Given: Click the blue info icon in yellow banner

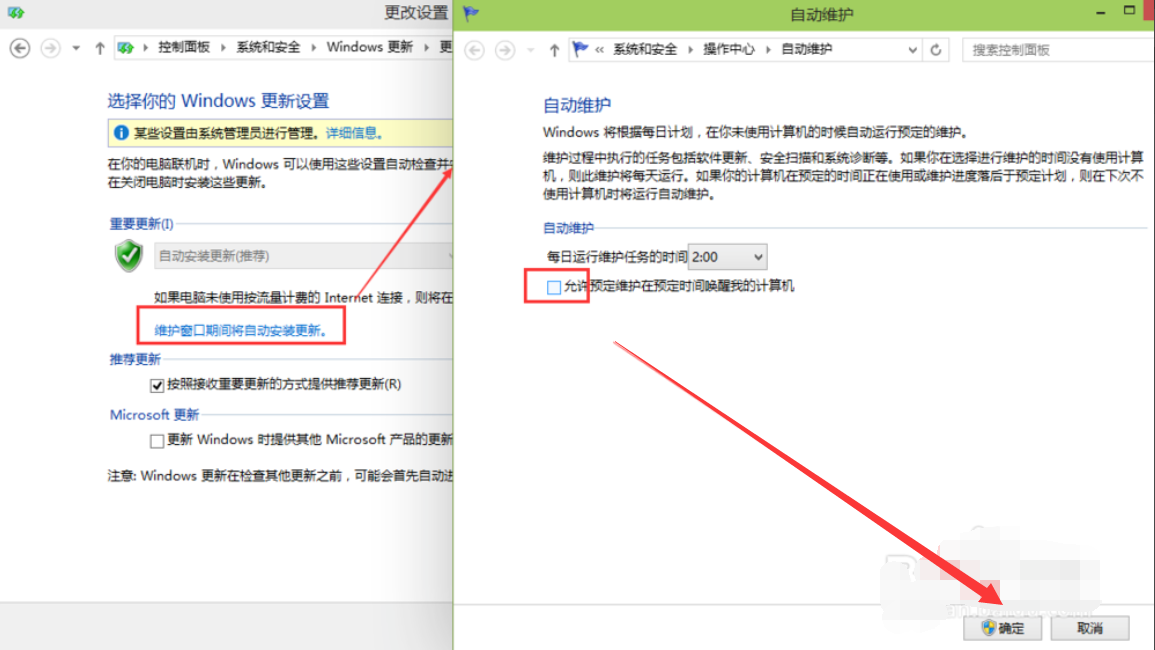Looking at the screenshot, I should (121, 133).
